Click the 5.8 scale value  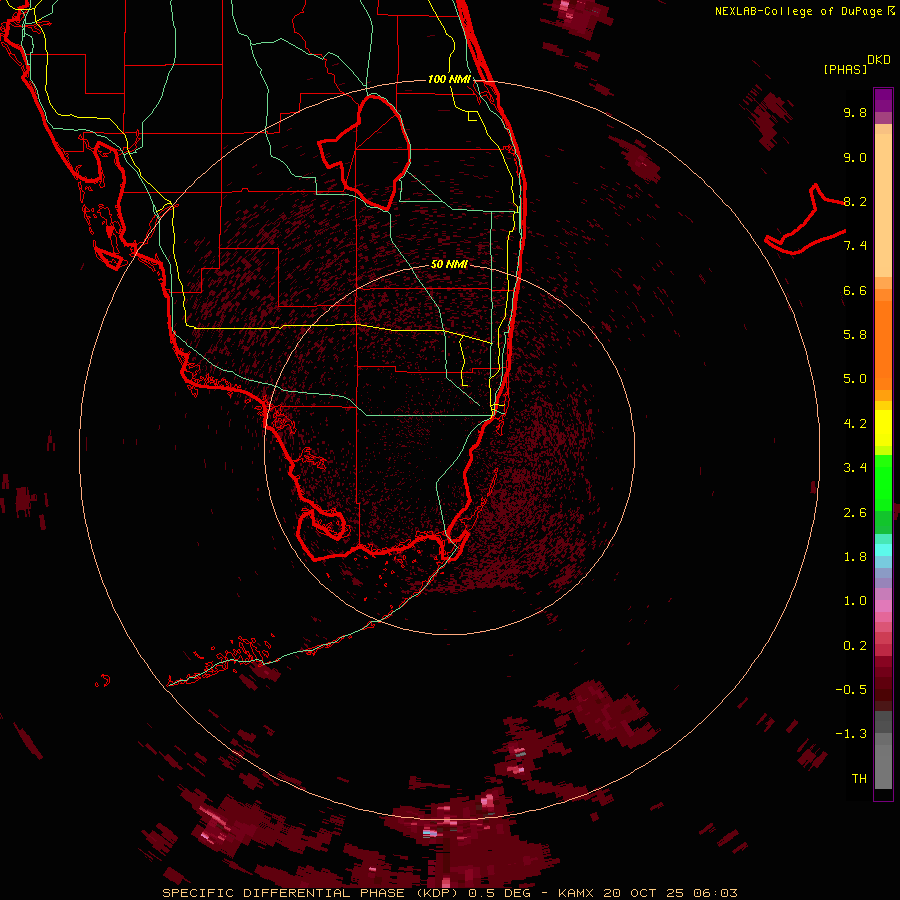pos(855,335)
